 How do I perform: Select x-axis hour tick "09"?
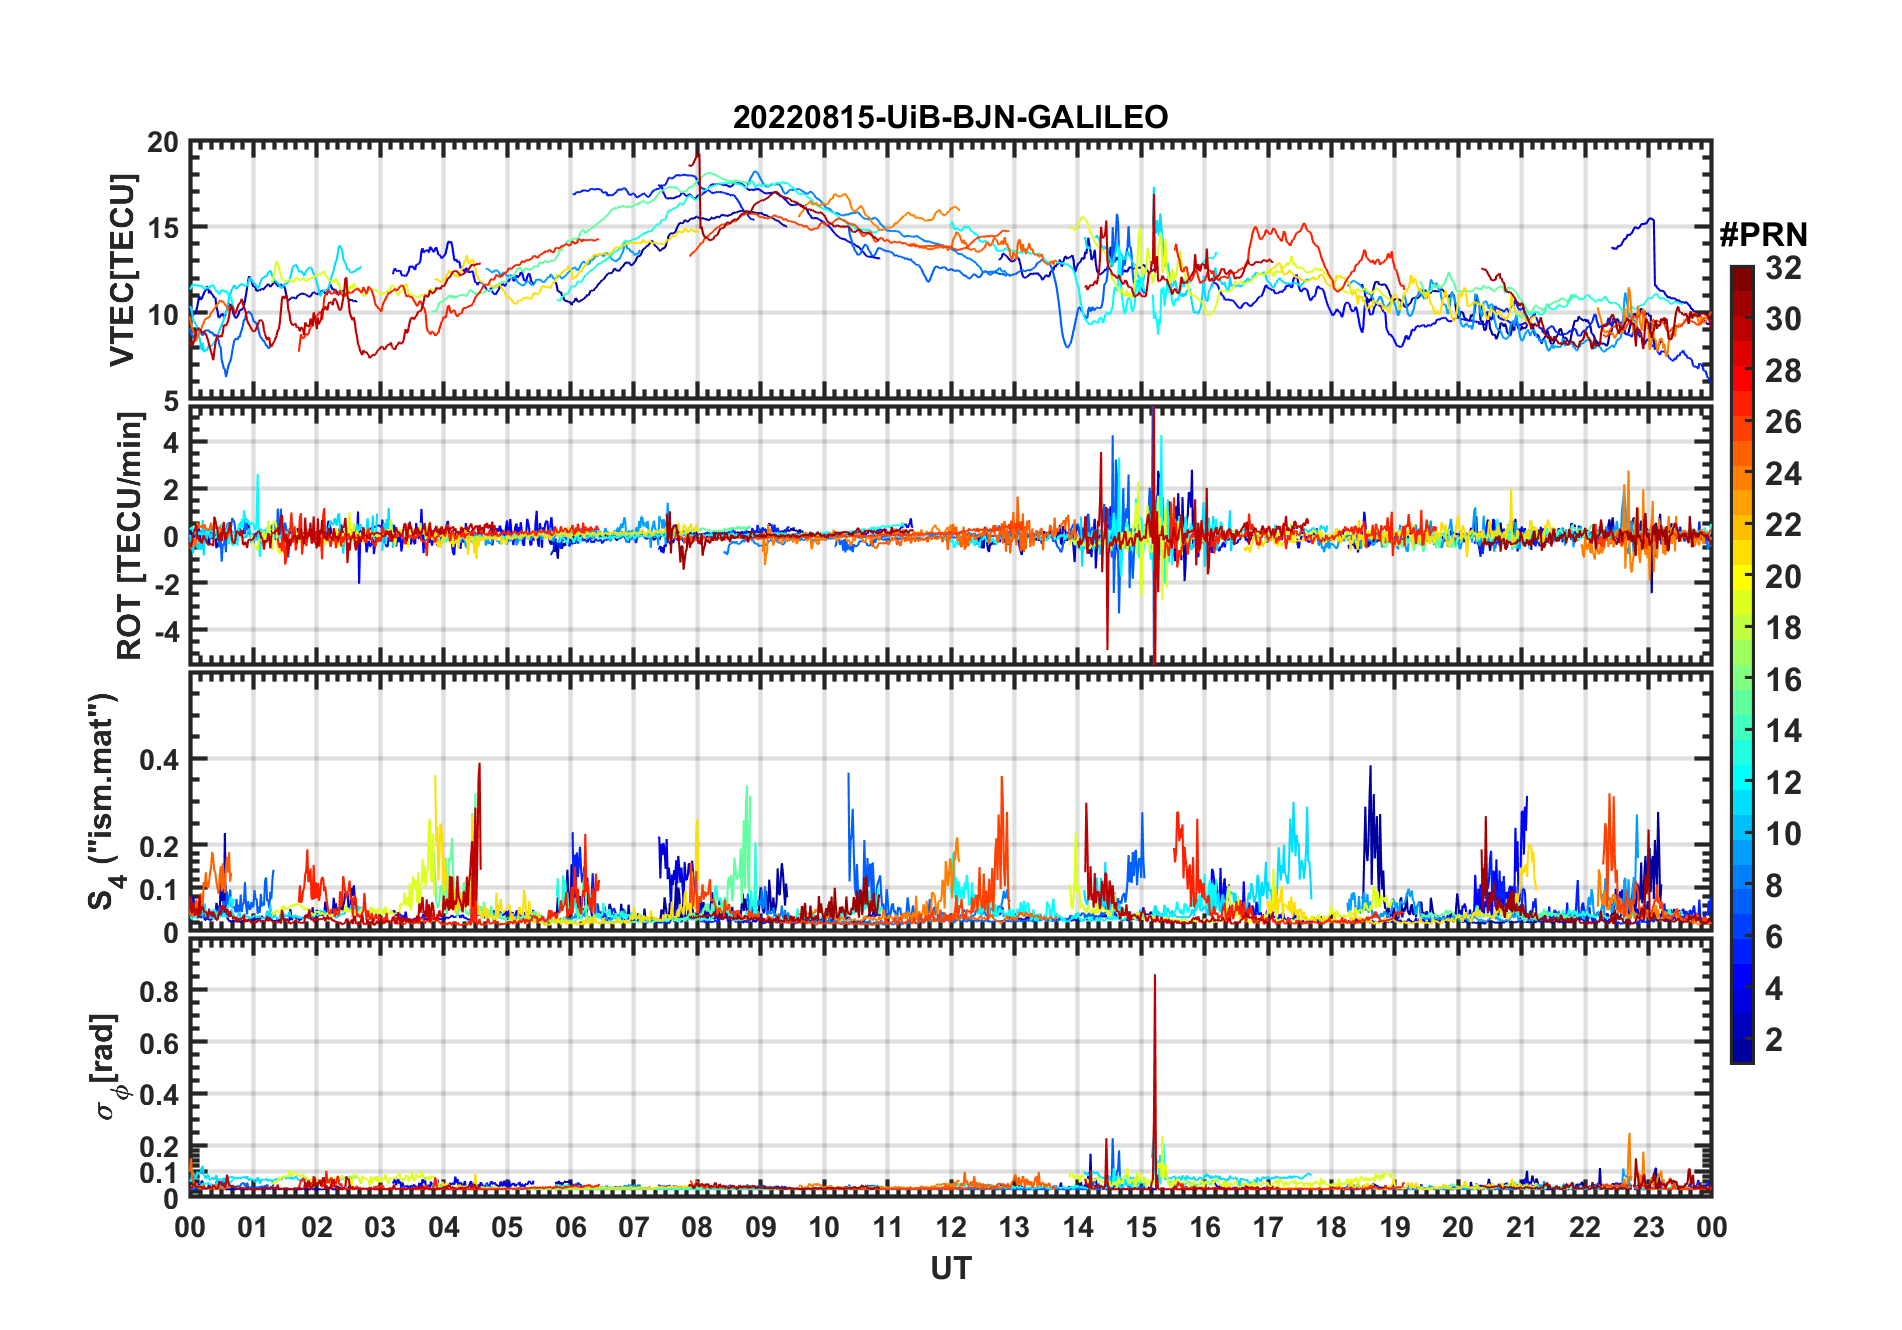coord(761,1227)
